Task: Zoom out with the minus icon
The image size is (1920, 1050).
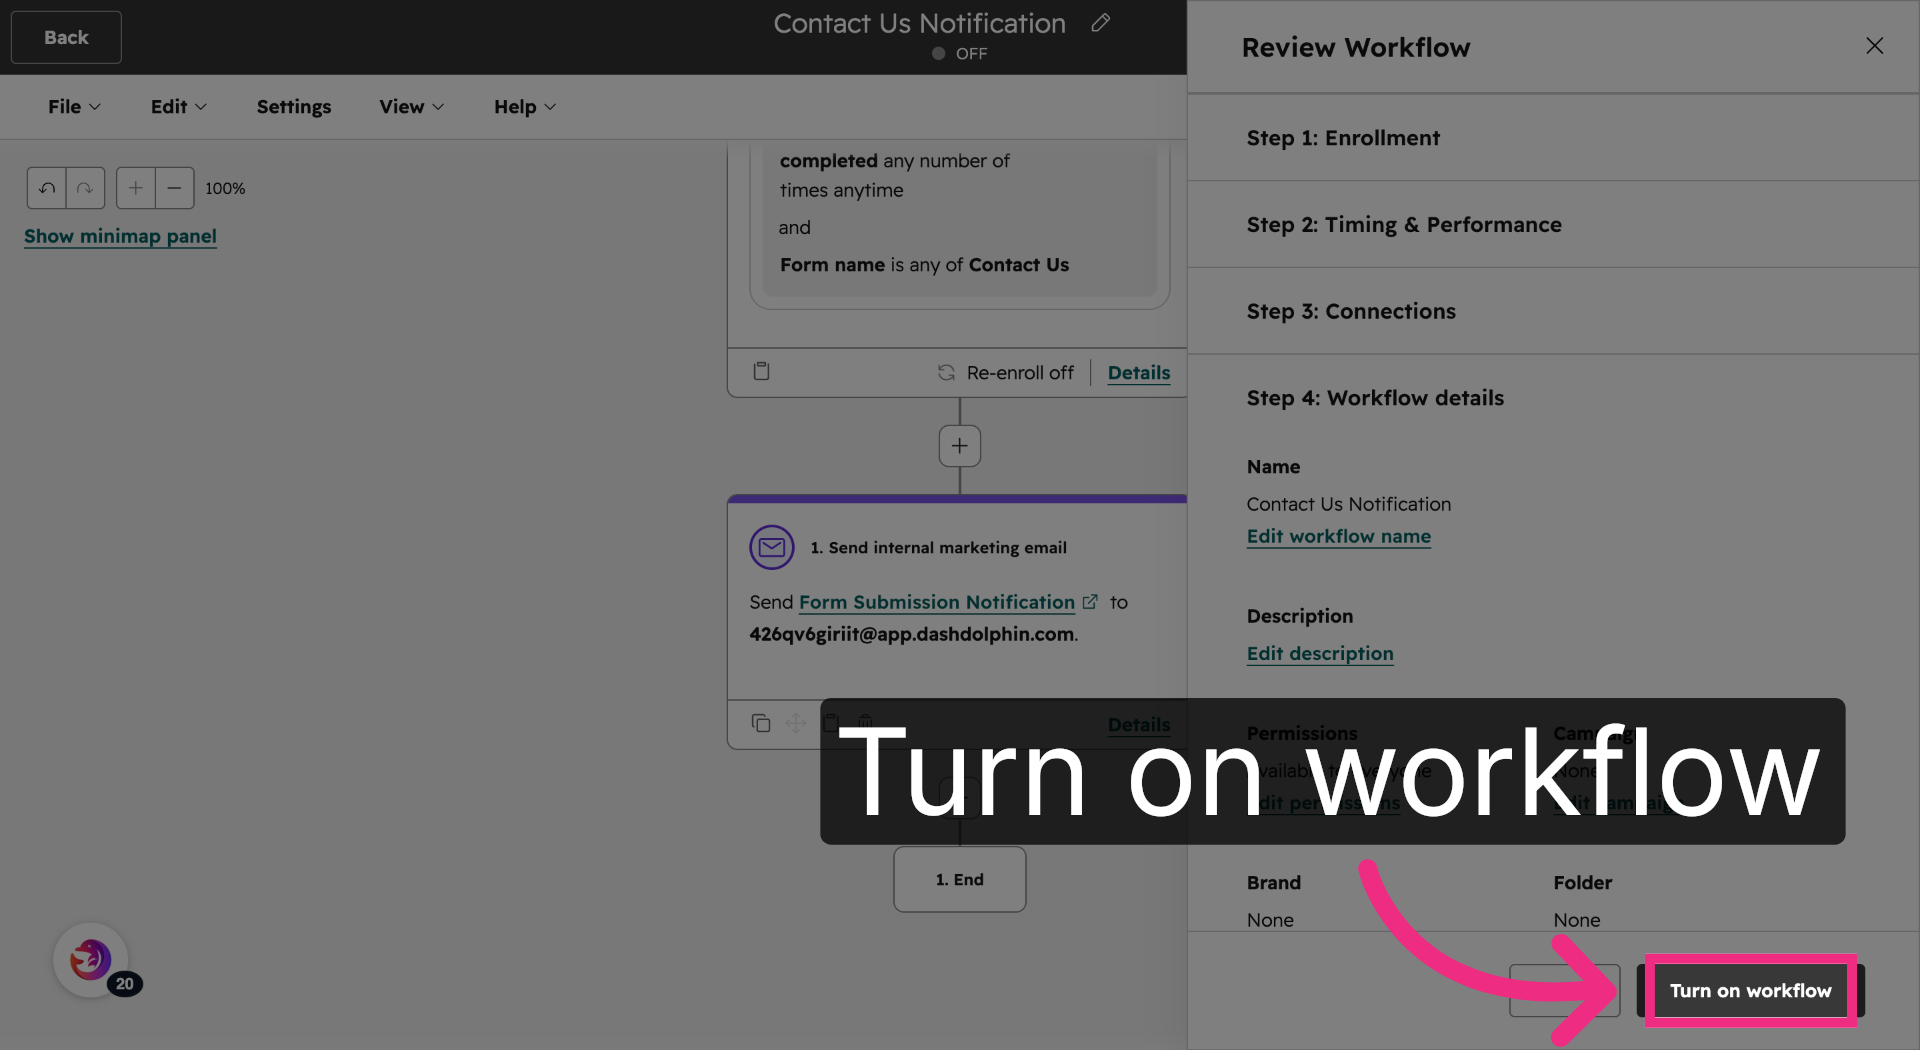Action: [x=174, y=188]
